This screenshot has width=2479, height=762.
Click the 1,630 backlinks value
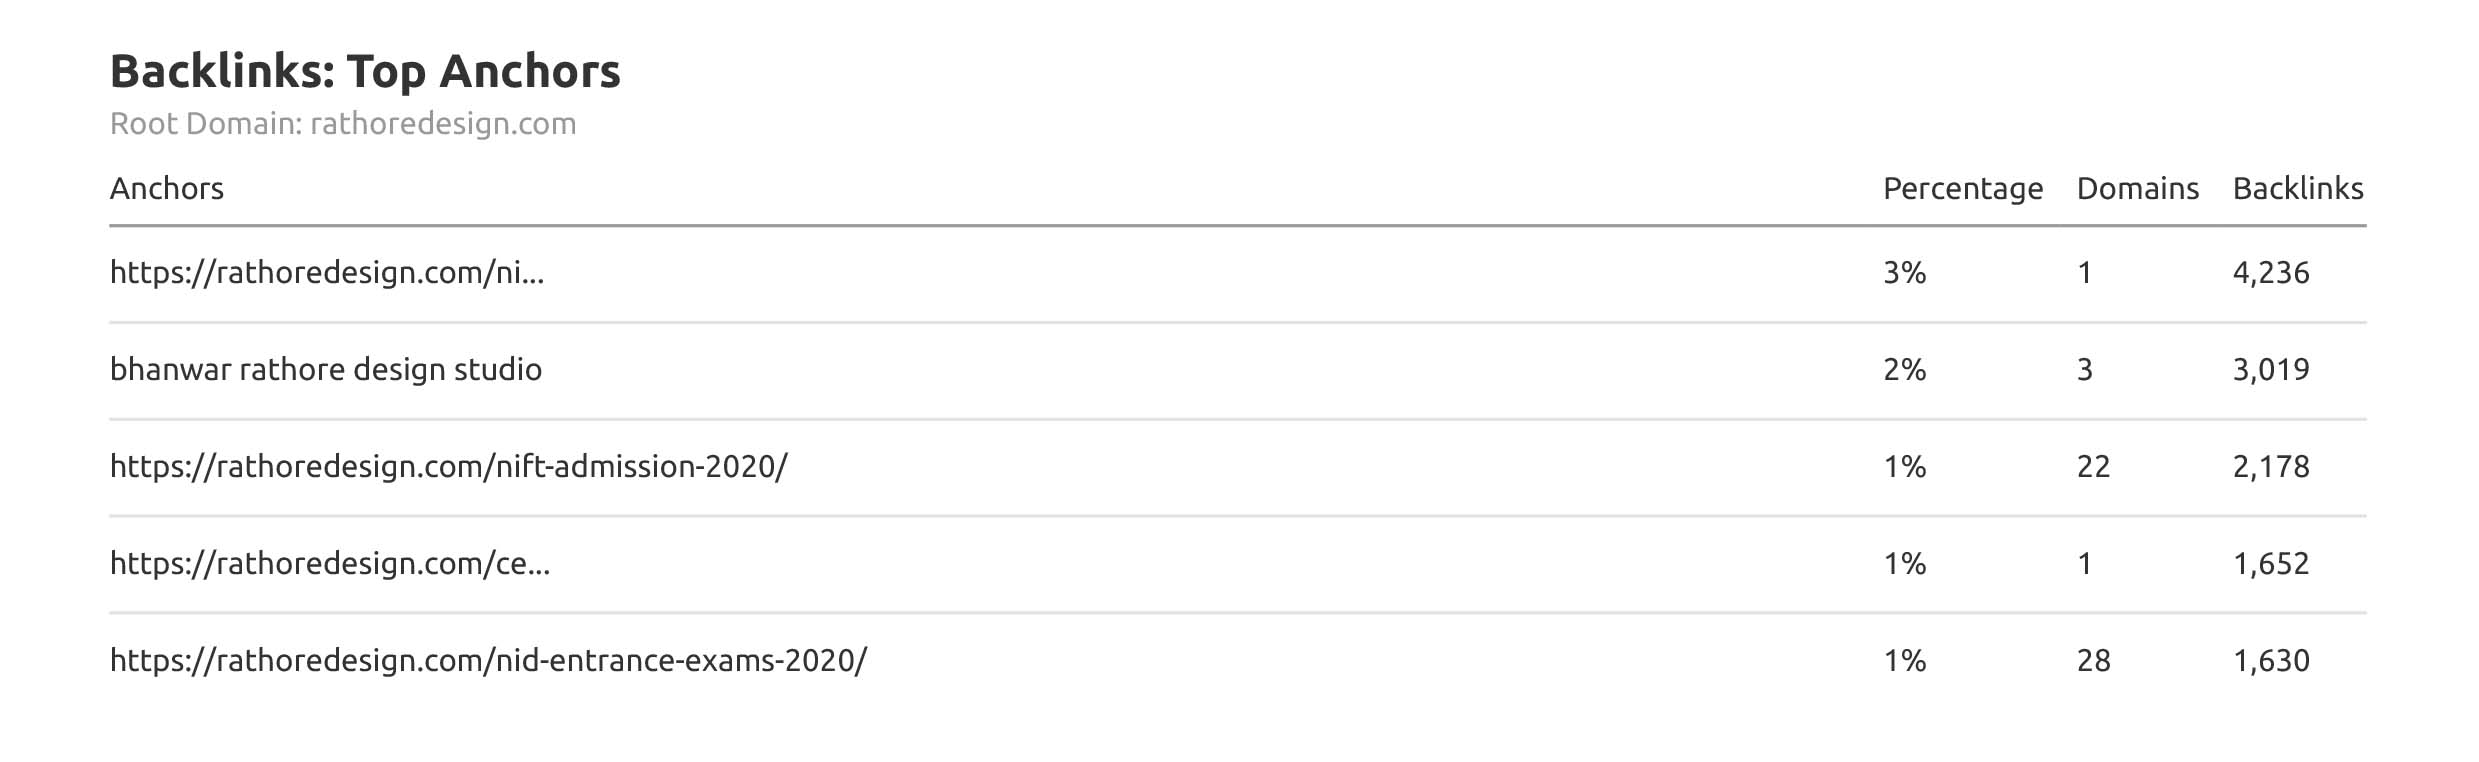point(2271,661)
